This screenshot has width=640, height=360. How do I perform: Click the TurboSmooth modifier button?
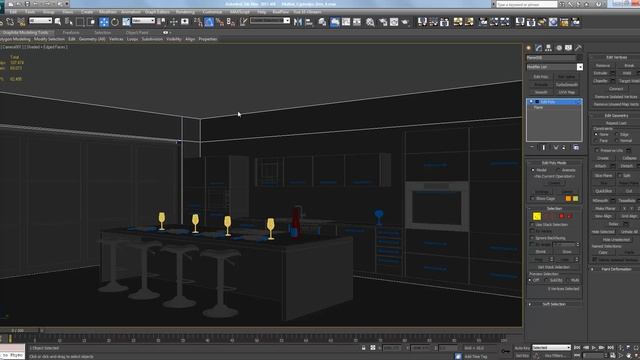(567, 84)
